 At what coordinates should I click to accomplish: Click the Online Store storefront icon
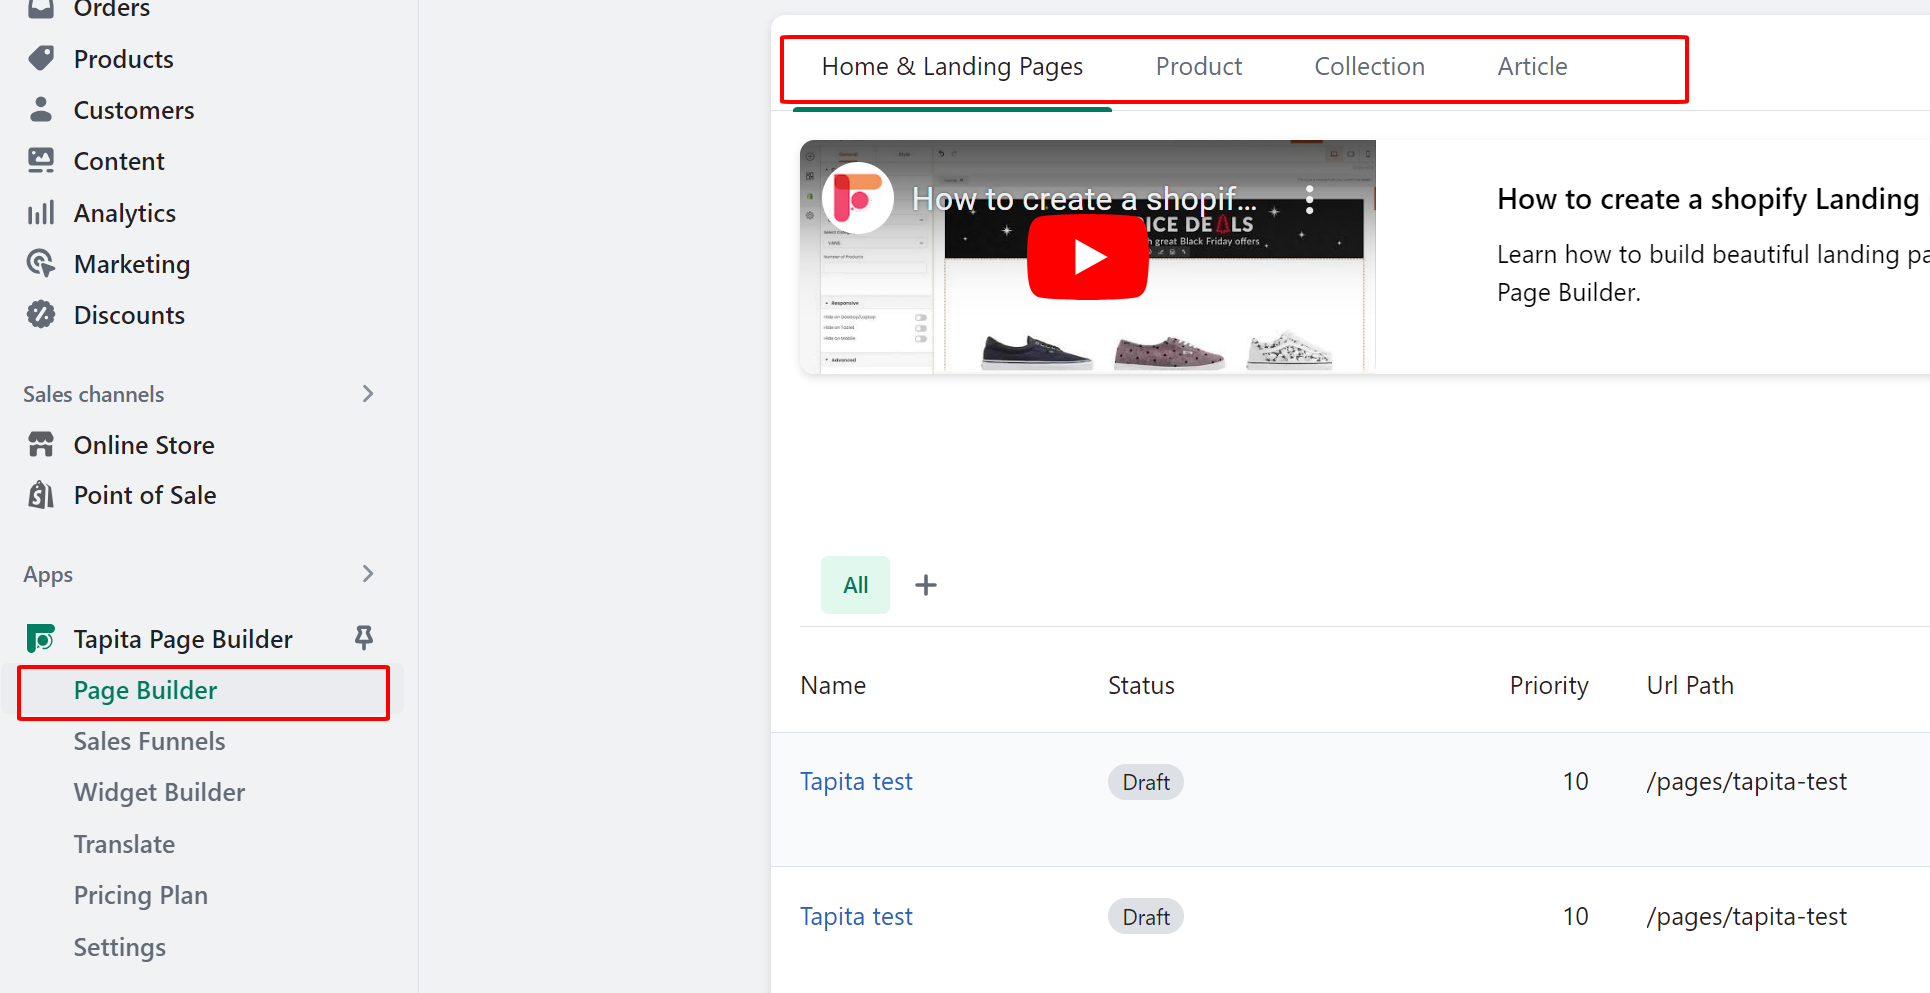[41, 445]
